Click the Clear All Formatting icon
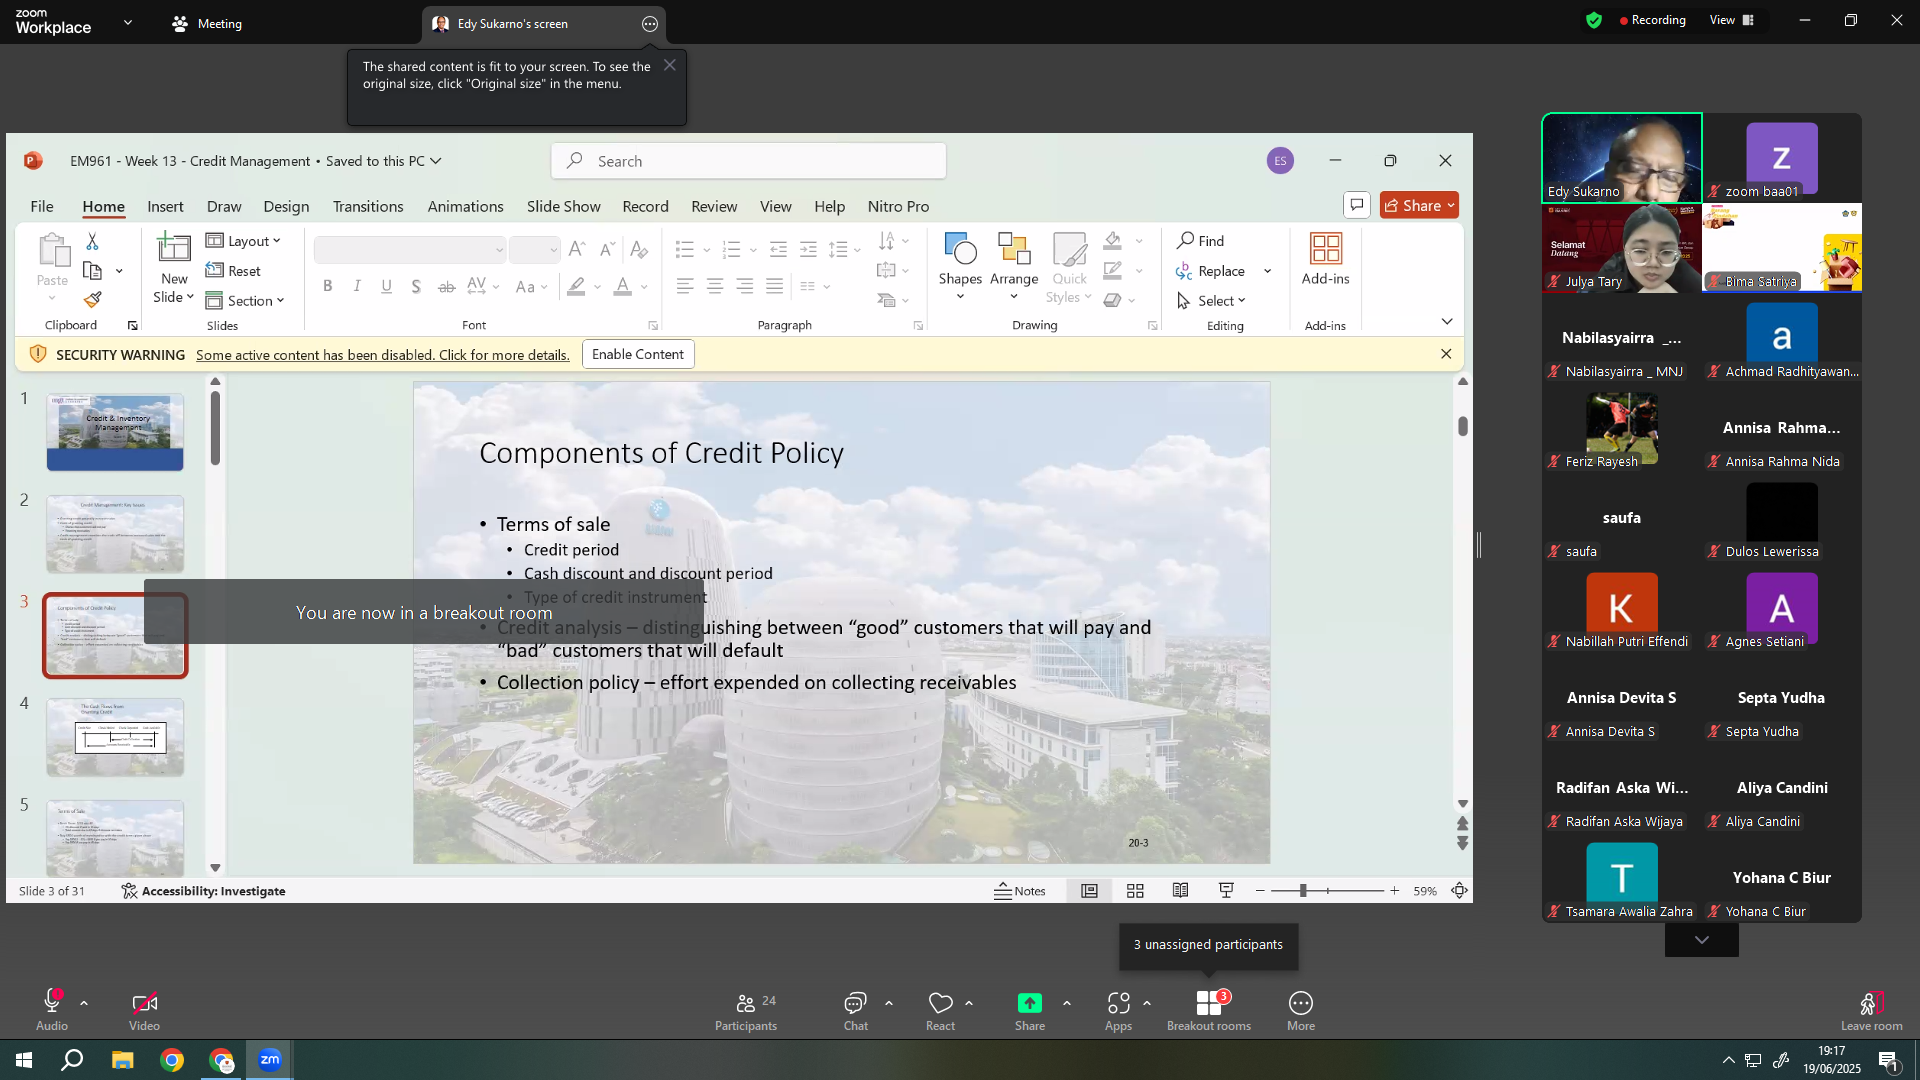 point(639,249)
